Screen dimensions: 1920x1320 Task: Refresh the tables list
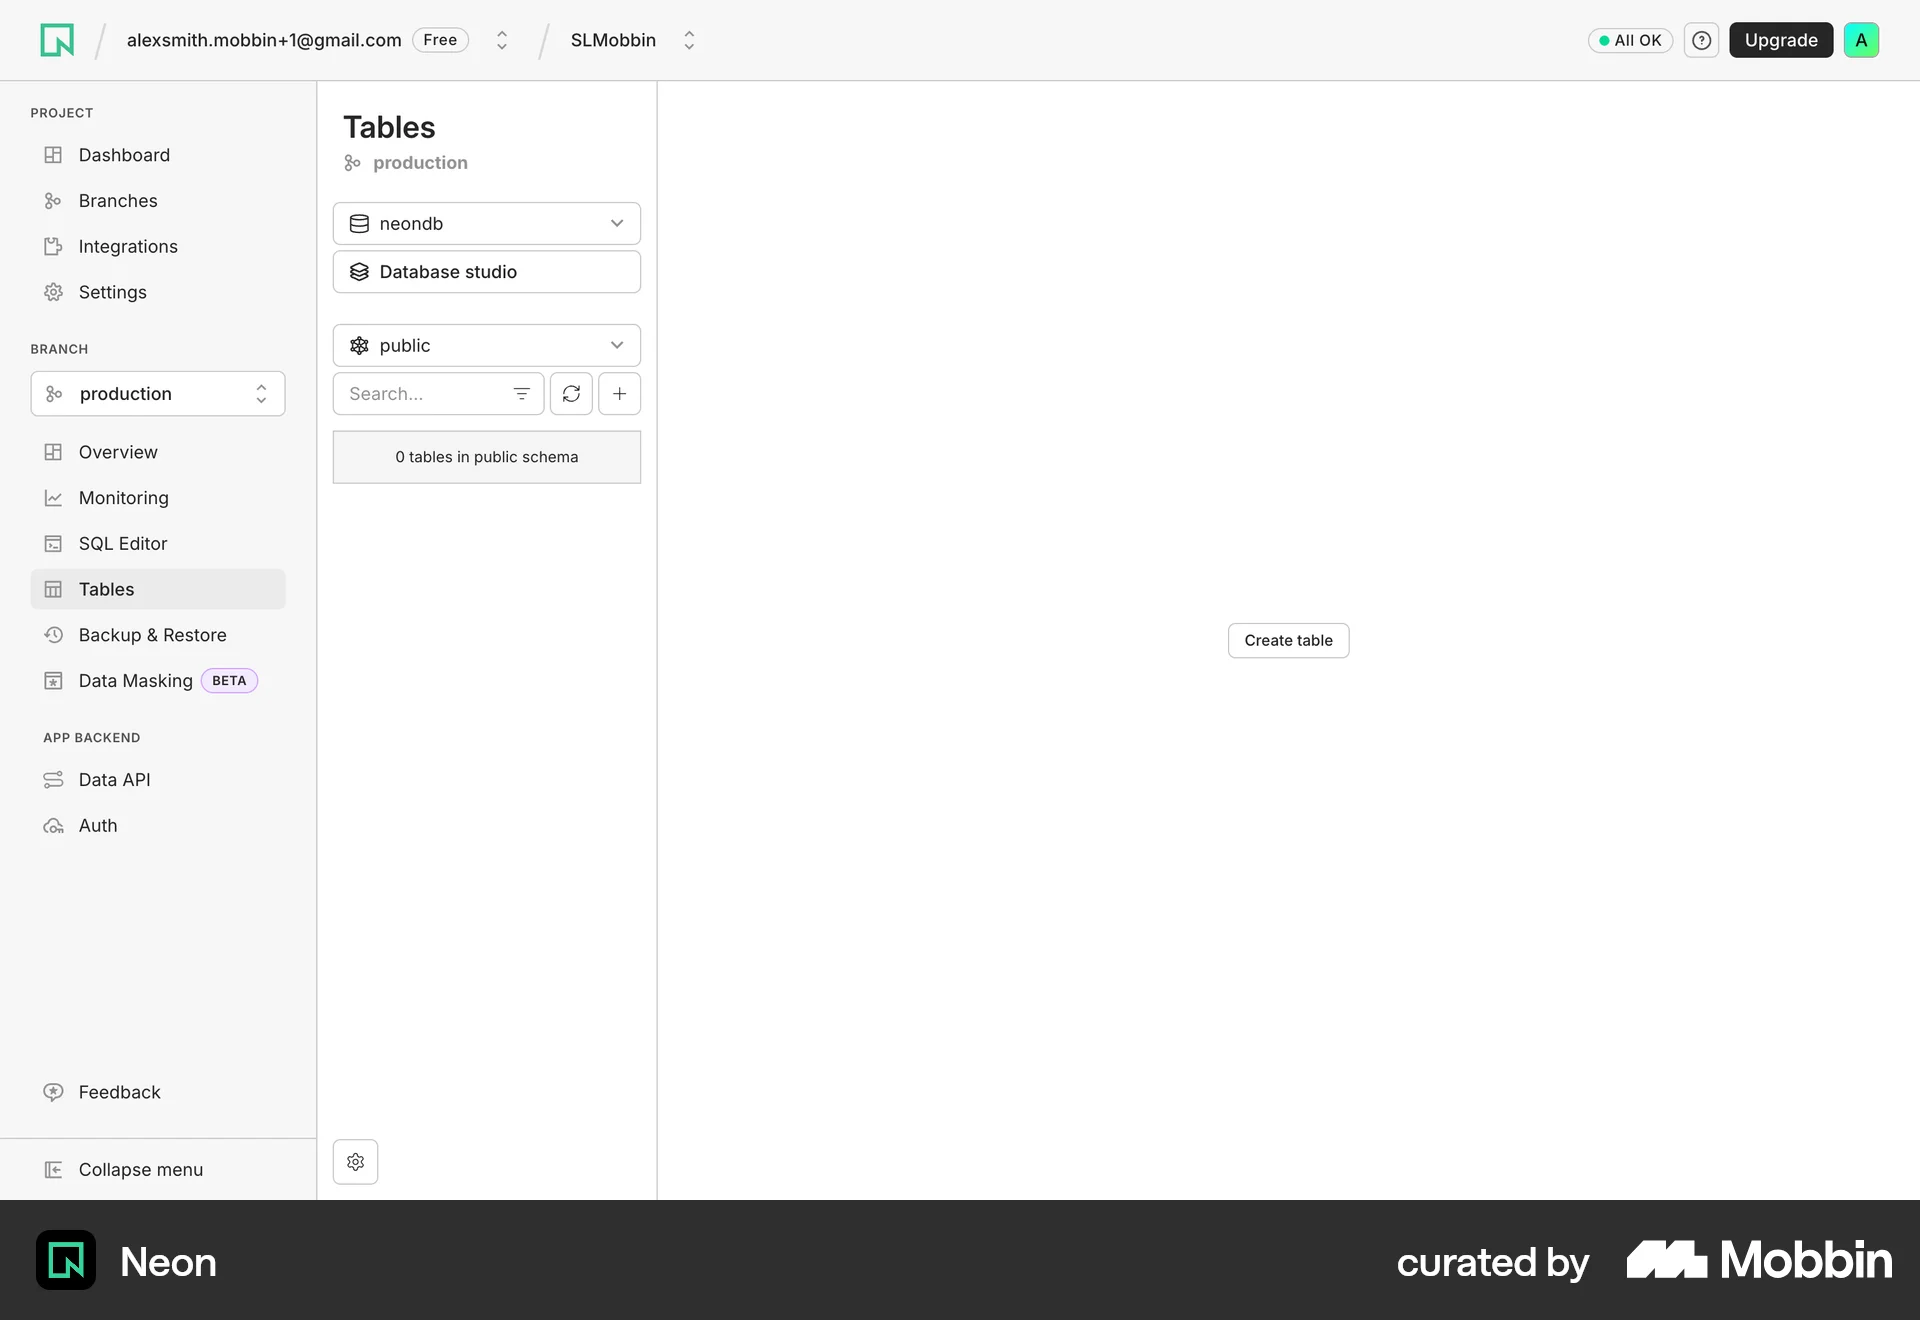coord(571,394)
